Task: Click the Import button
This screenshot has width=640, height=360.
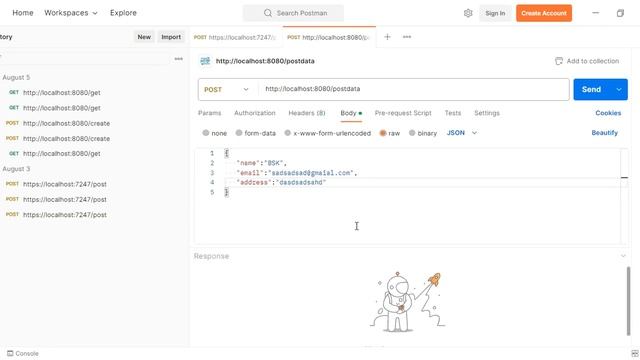Action: click(x=171, y=37)
